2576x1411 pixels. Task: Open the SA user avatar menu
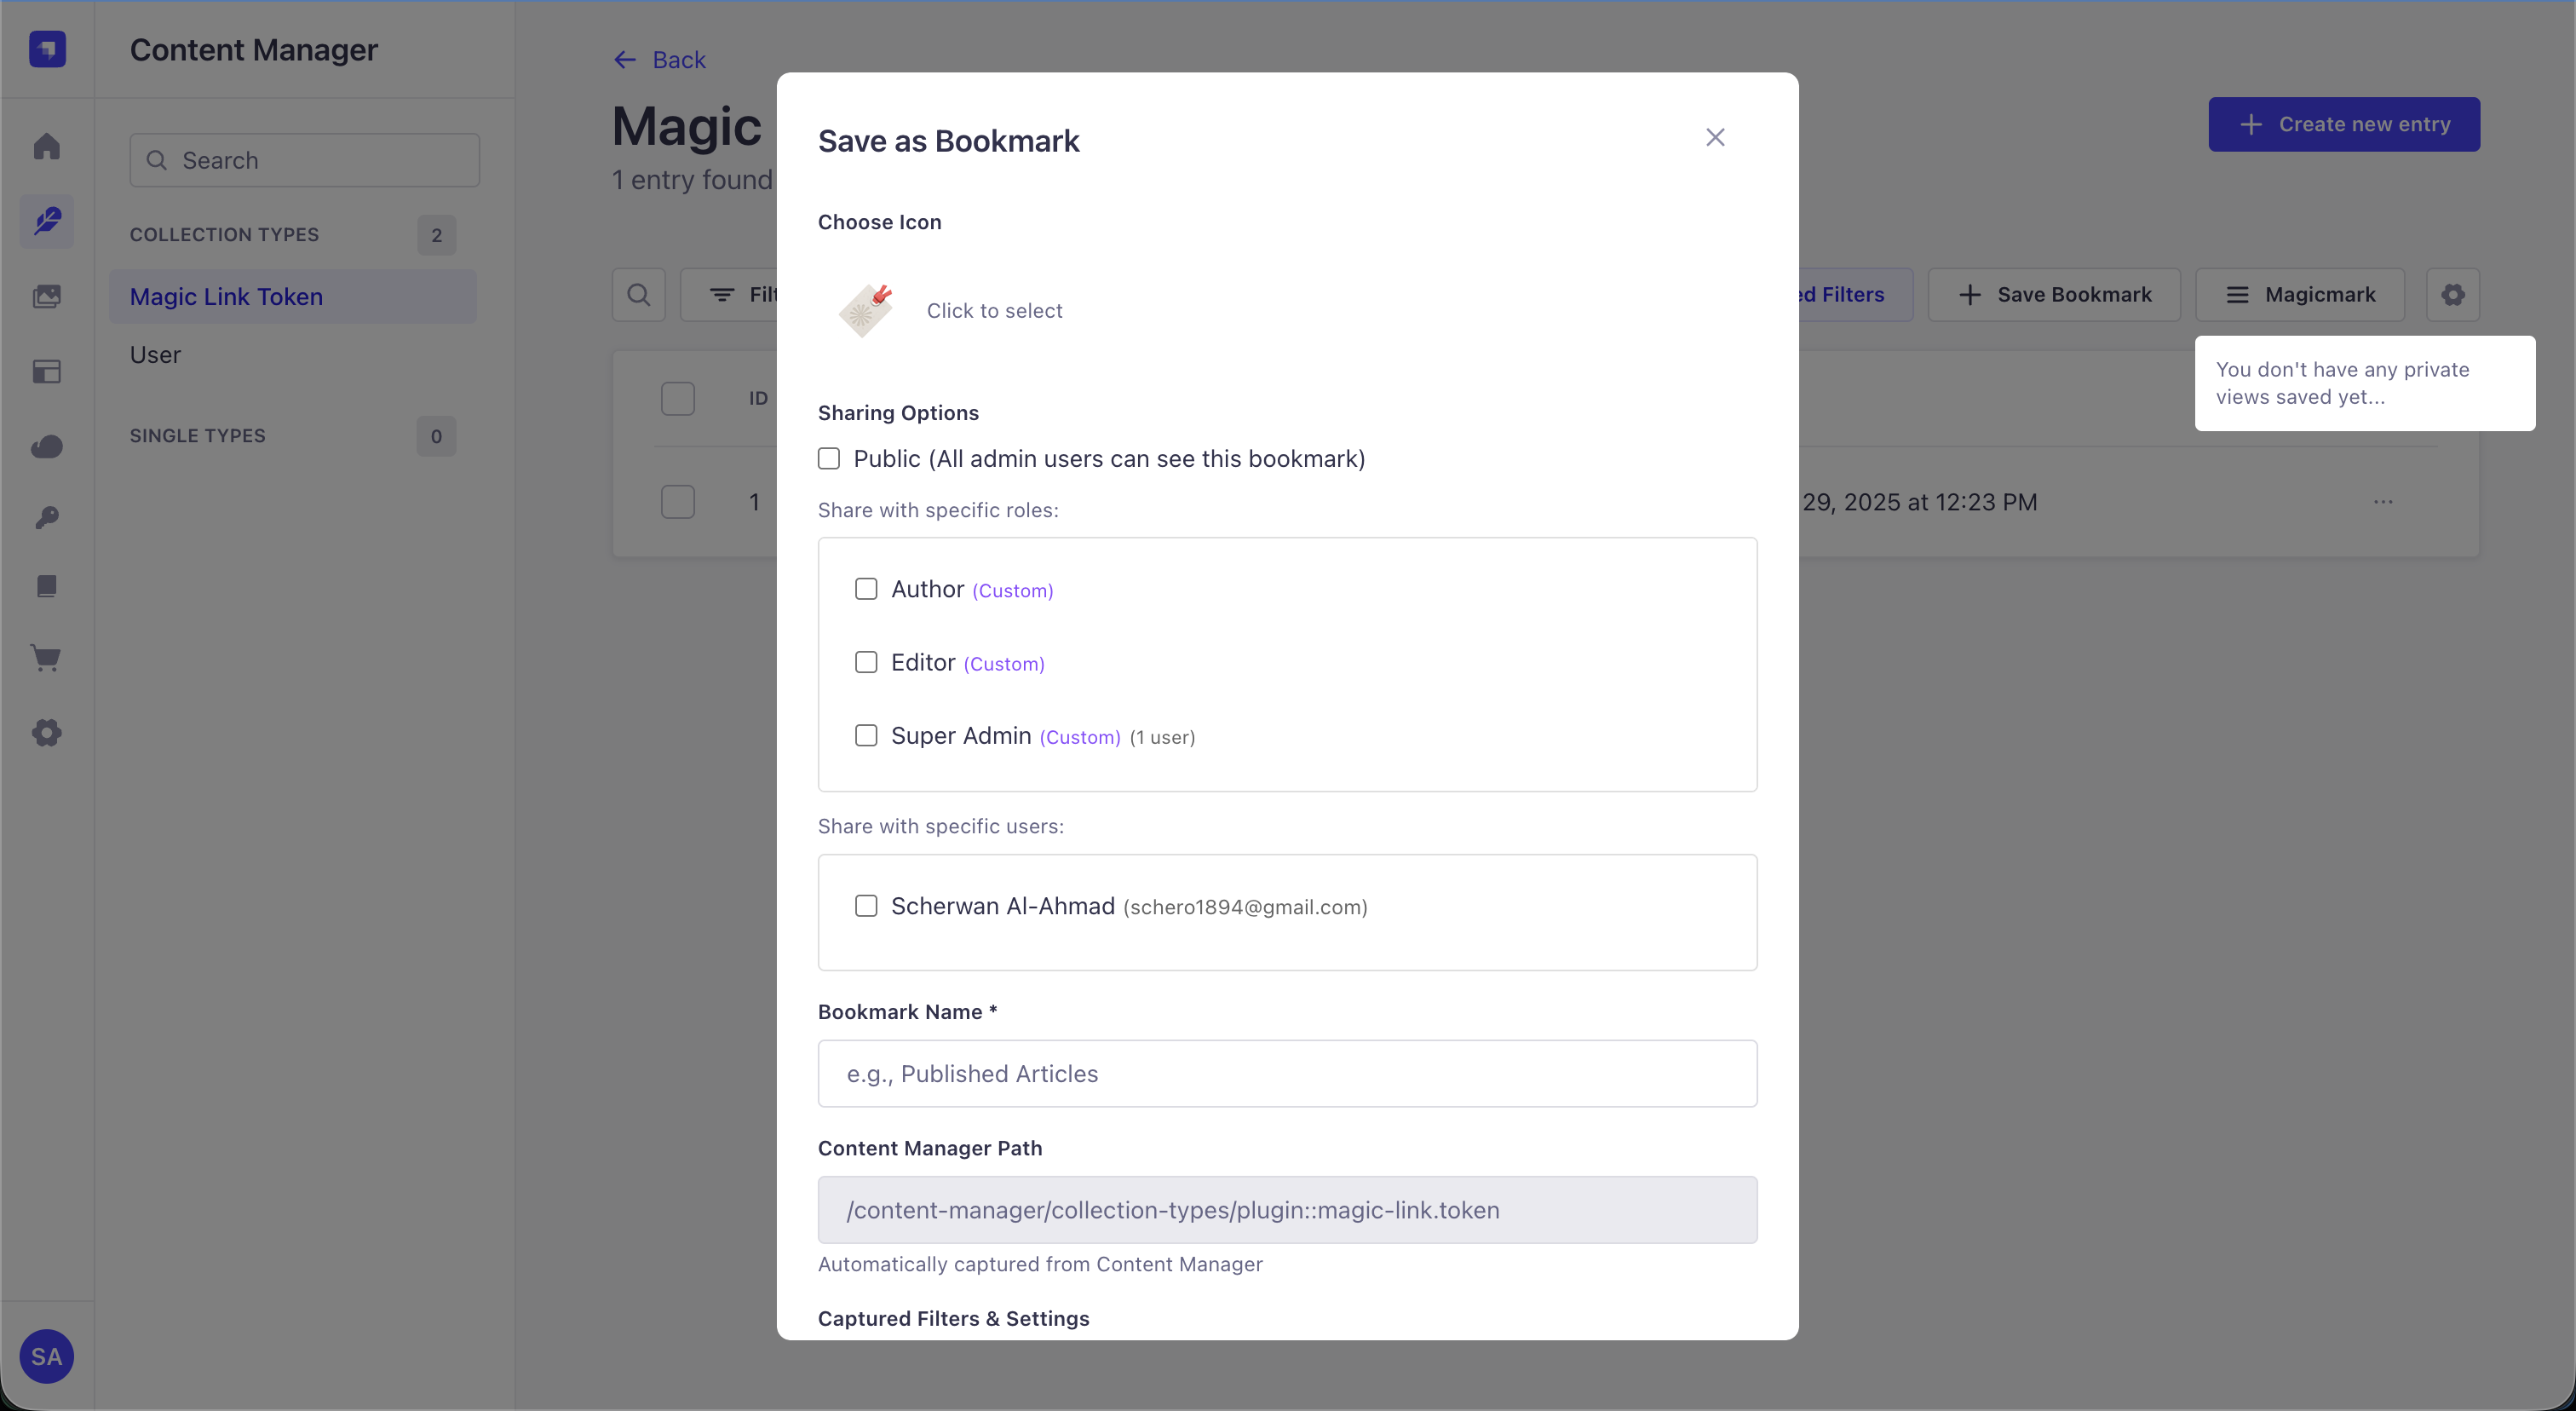[x=47, y=1357]
